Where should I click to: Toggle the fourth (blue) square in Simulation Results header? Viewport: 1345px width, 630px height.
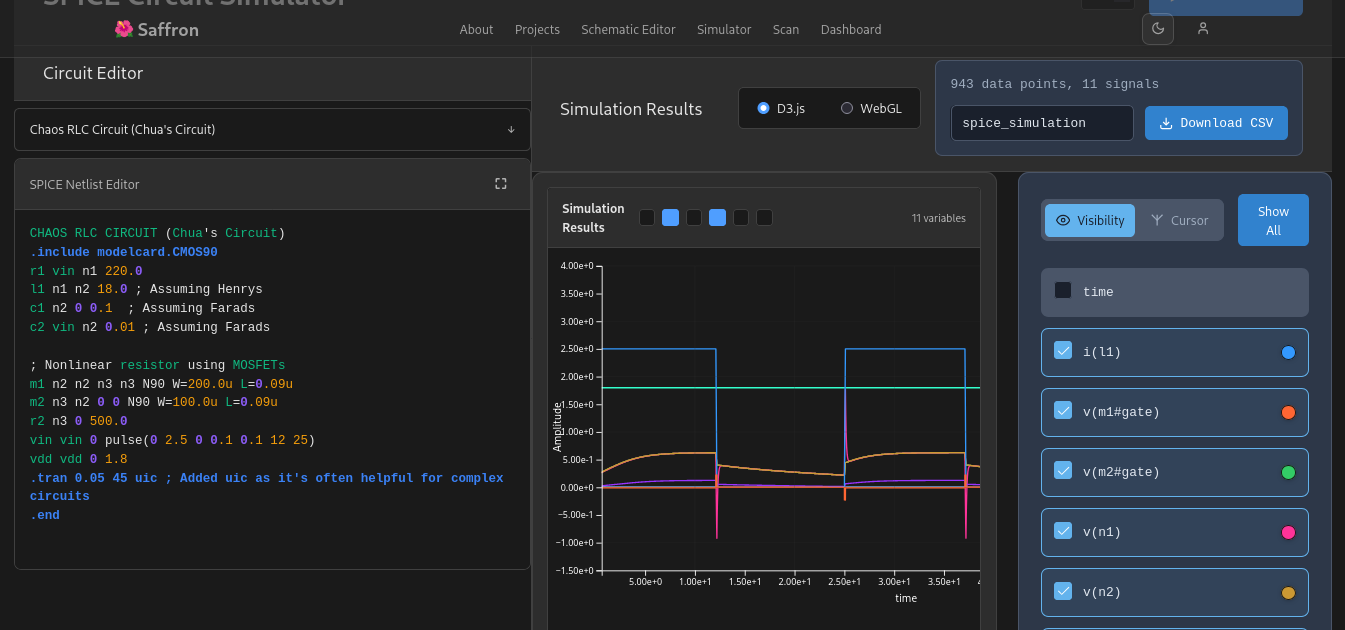click(x=718, y=217)
